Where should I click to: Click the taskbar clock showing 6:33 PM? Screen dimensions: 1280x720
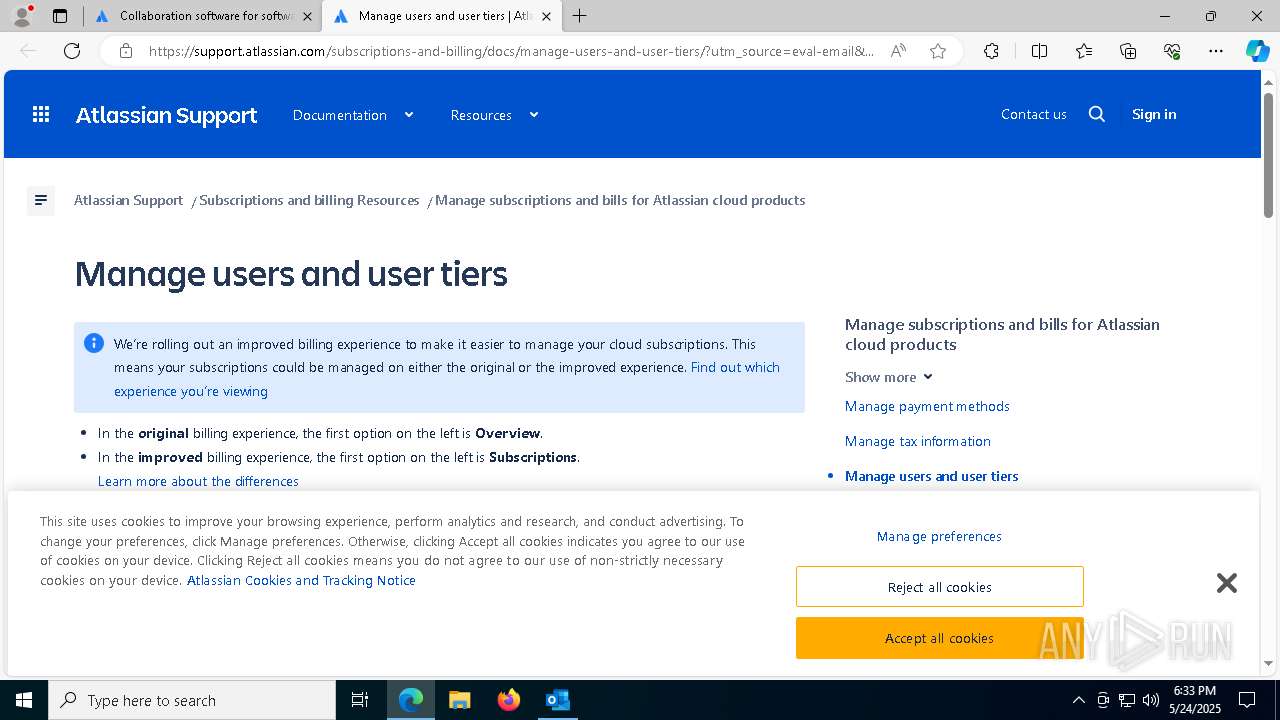[1195, 700]
